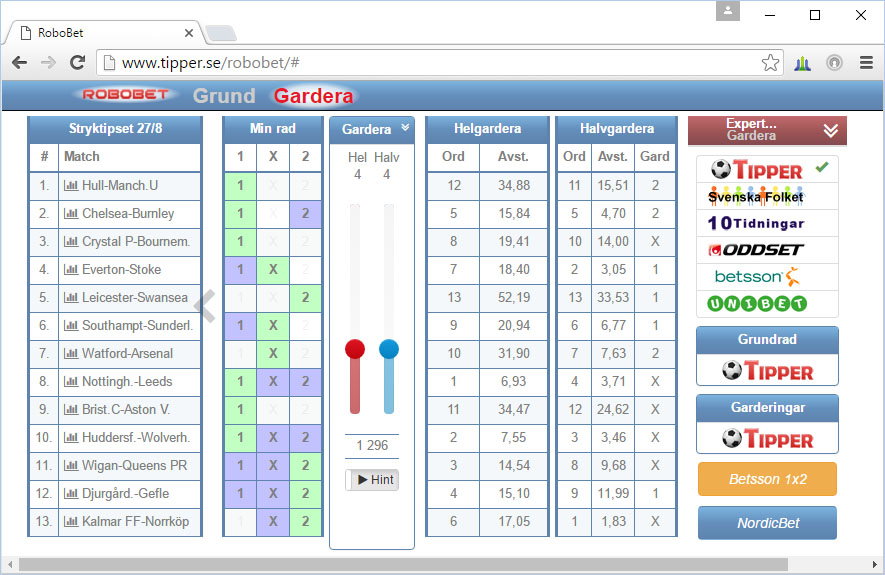
Task: Bookmark this page with the star icon
Action: 770,63
